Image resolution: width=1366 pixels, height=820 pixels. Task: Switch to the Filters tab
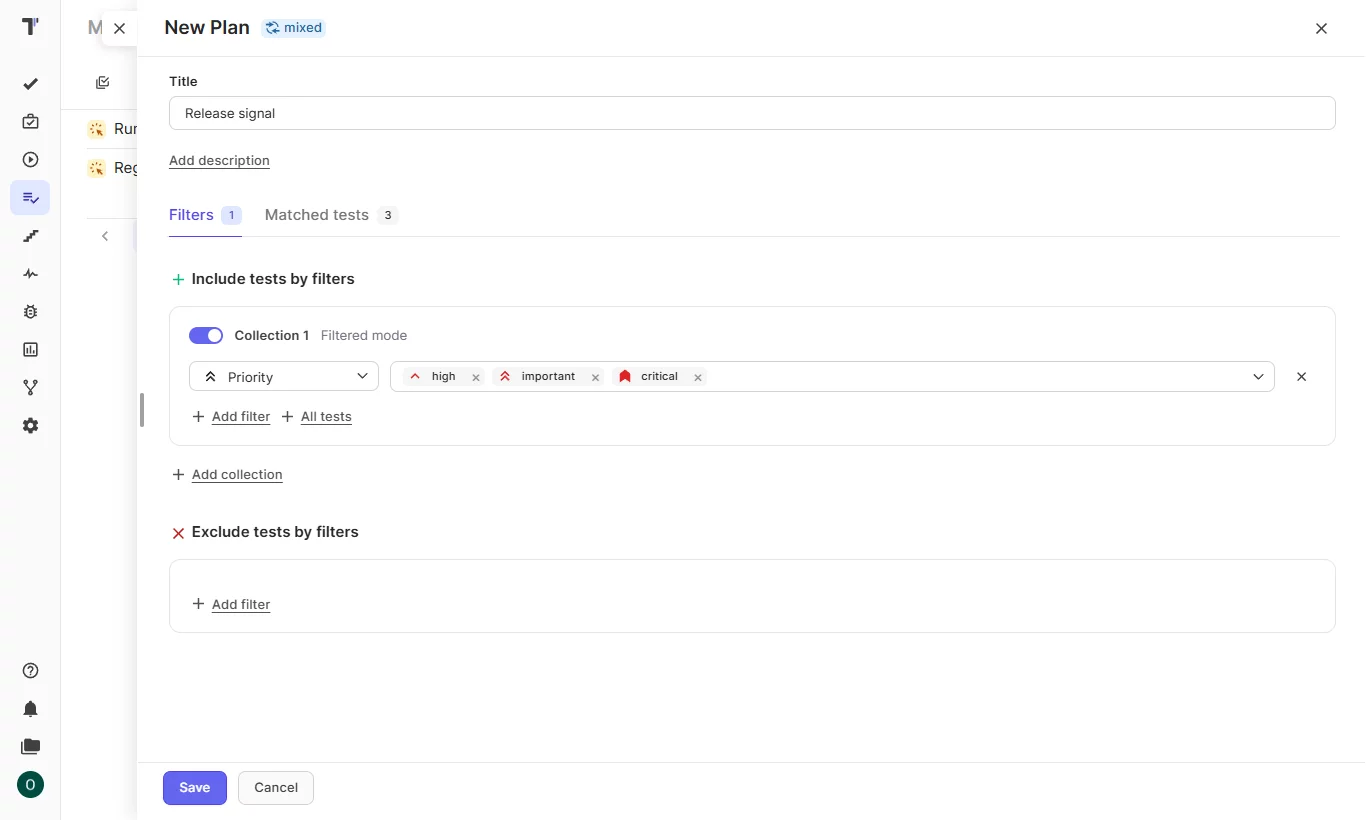point(205,215)
